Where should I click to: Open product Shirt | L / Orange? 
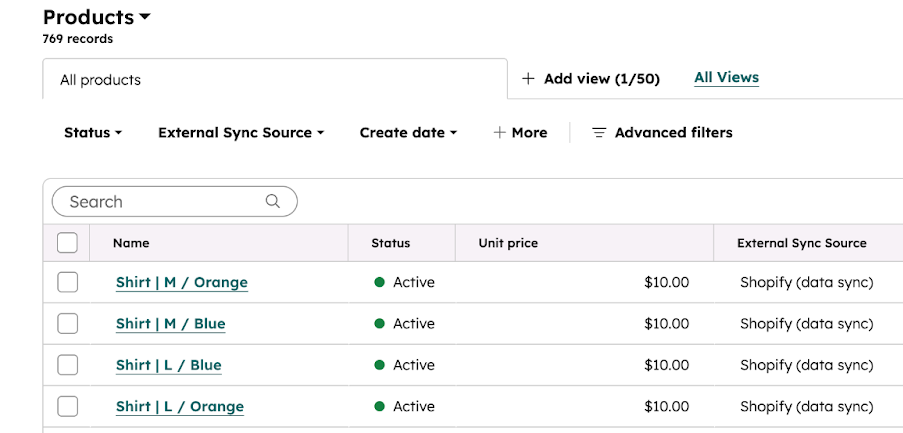point(180,407)
